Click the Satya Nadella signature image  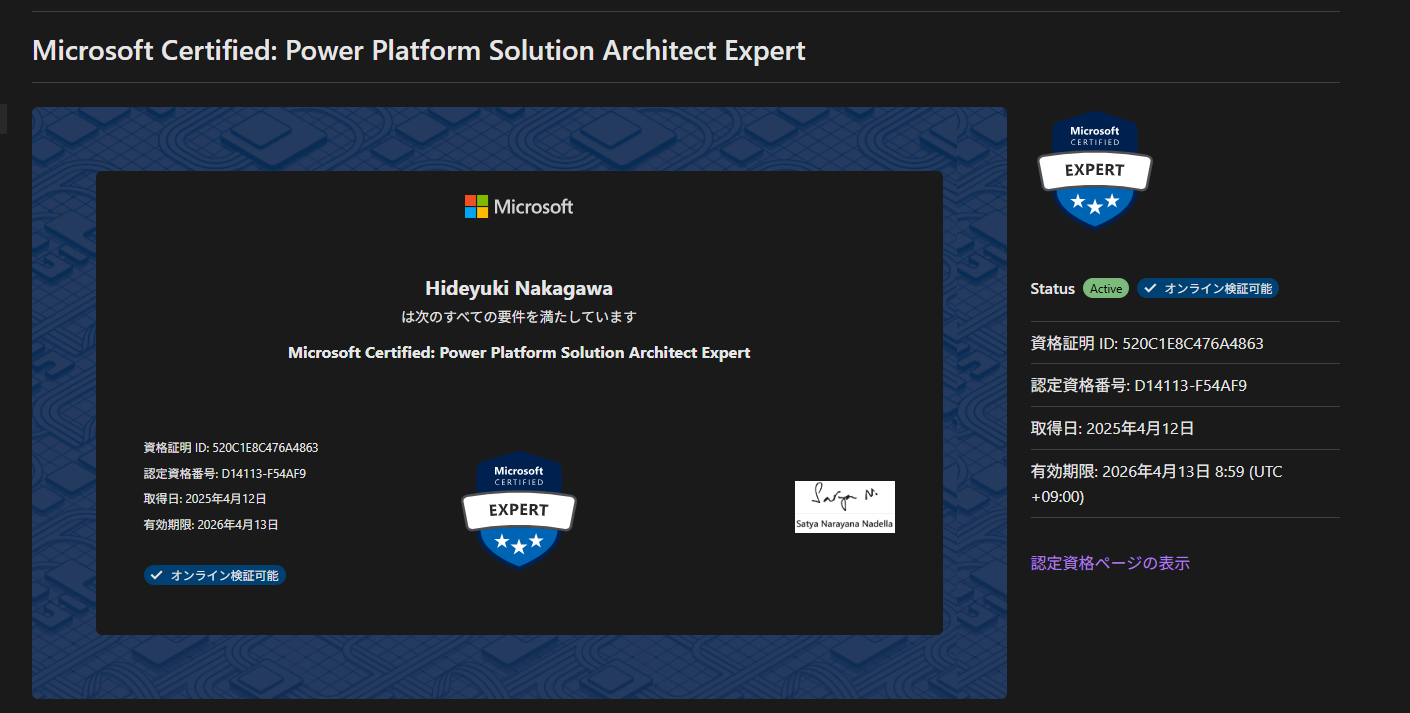844,507
